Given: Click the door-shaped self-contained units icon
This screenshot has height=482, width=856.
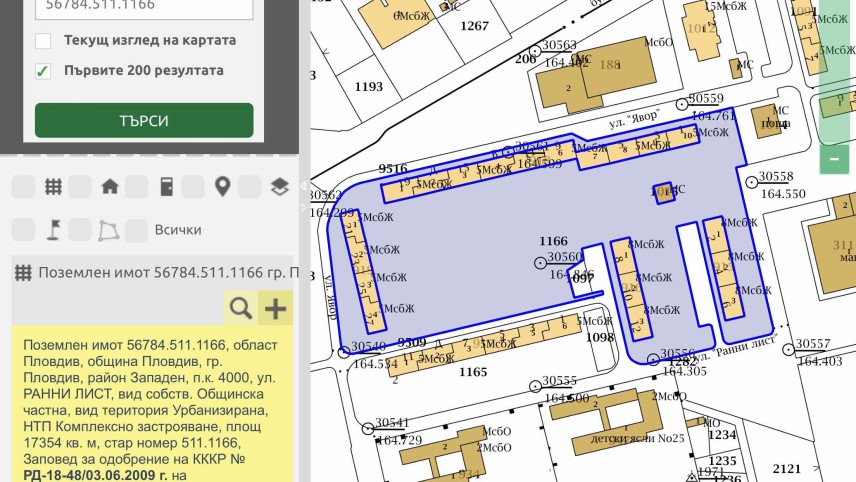Looking at the screenshot, I should point(167,187).
